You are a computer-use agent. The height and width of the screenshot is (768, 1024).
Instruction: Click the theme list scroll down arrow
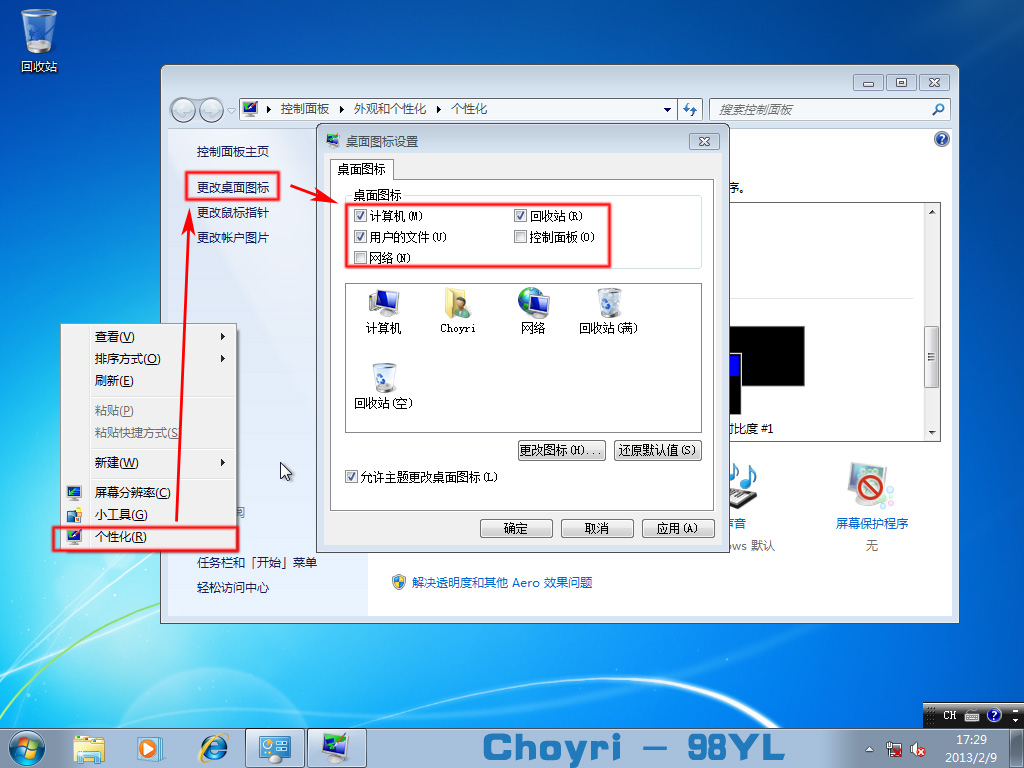click(931, 432)
